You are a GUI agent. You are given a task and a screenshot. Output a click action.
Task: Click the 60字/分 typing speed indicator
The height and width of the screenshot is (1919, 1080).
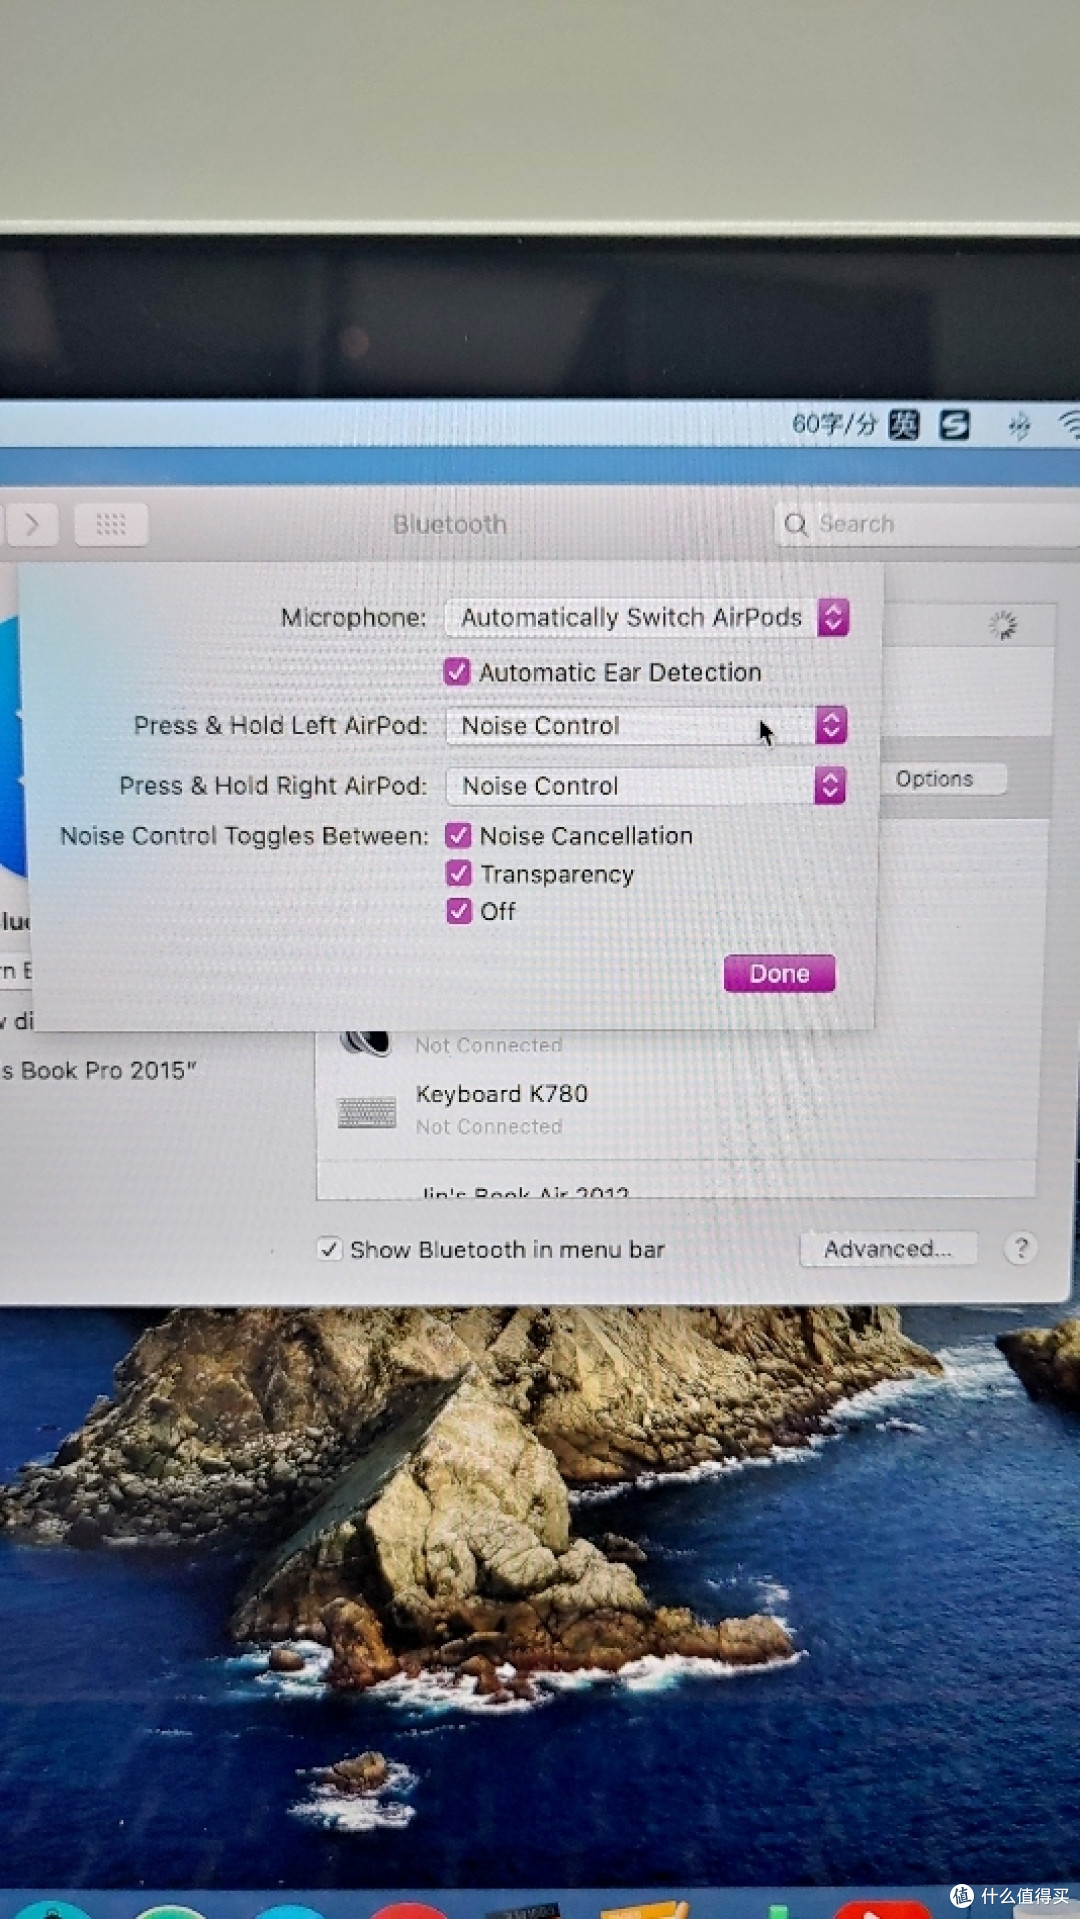(834, 425)
